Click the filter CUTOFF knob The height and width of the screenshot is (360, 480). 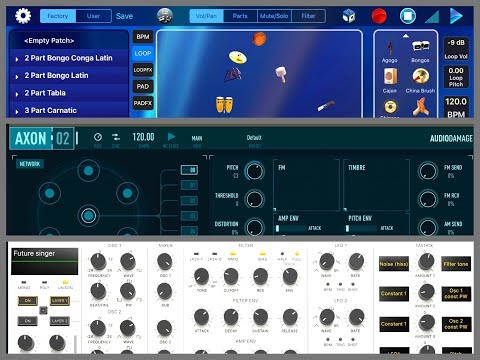(231, 276)
